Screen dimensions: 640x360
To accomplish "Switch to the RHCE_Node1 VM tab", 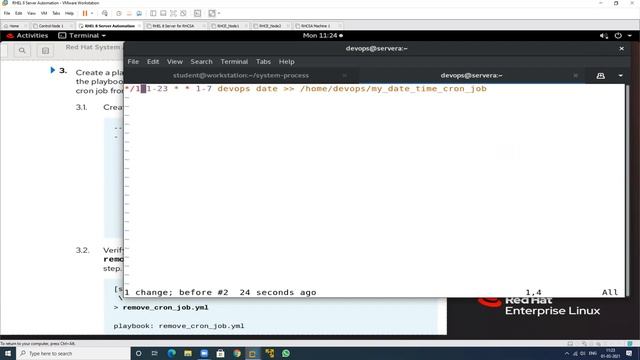I will click(228, 26).
